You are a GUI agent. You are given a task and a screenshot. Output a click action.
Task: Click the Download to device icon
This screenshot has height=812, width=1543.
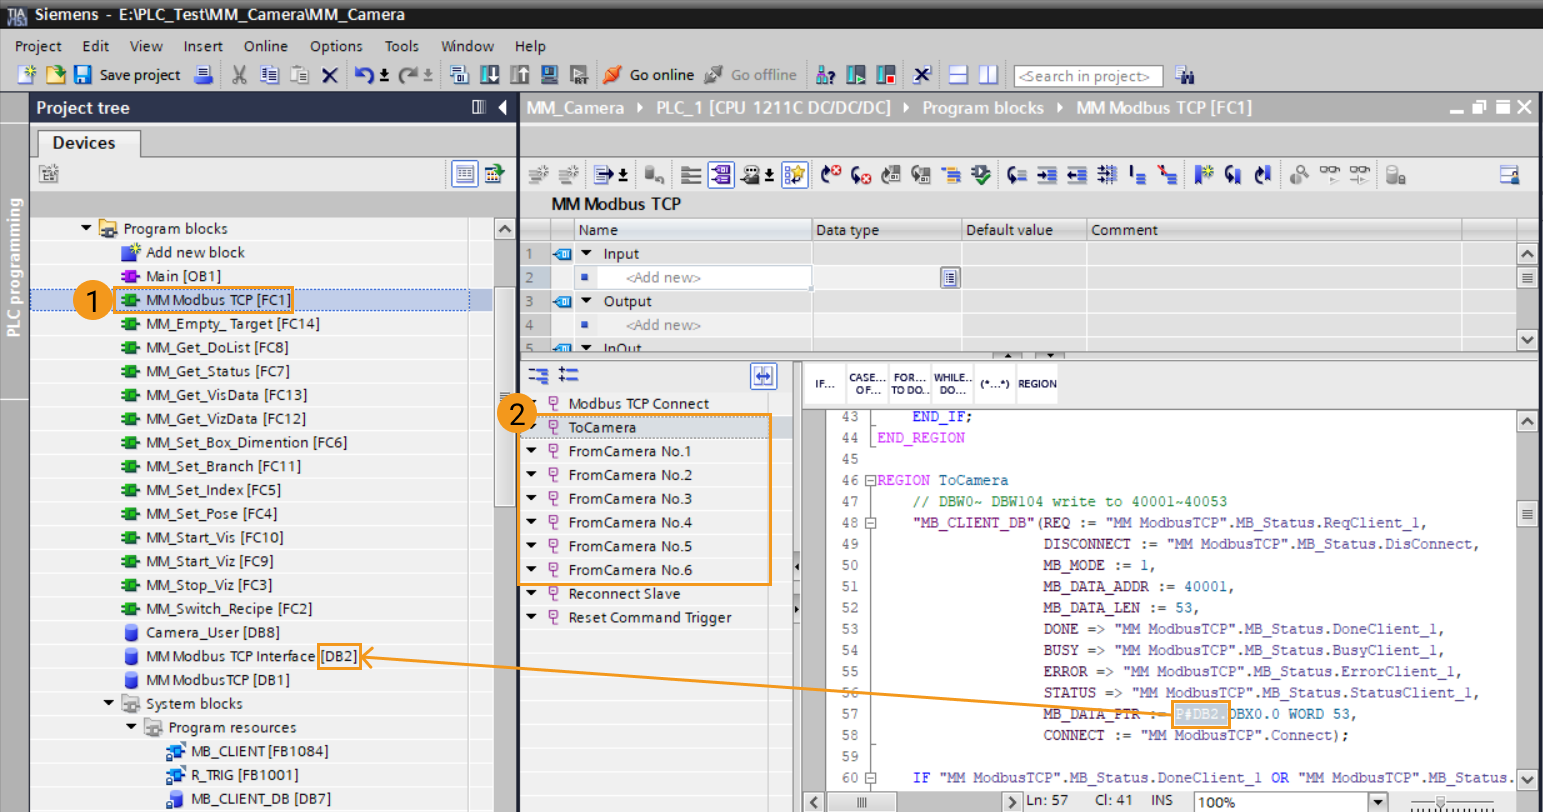(492, 75)
